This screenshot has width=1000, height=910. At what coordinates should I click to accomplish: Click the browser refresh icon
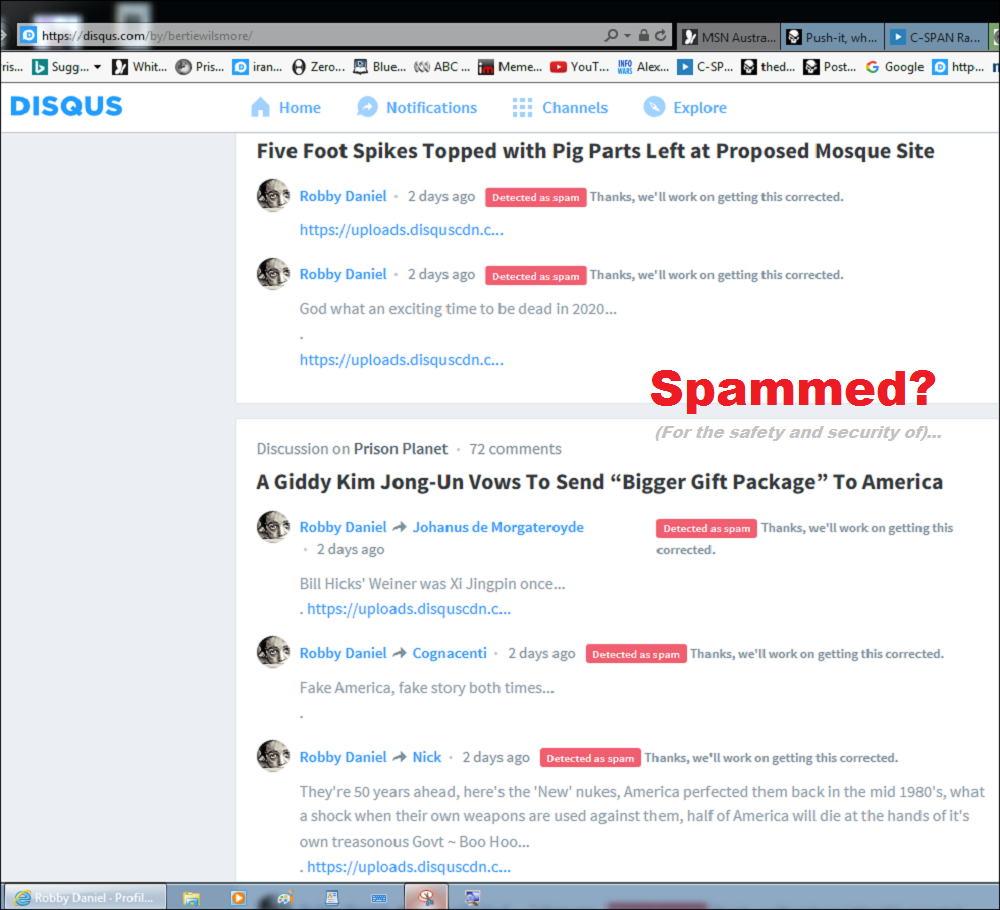[661, 36]
